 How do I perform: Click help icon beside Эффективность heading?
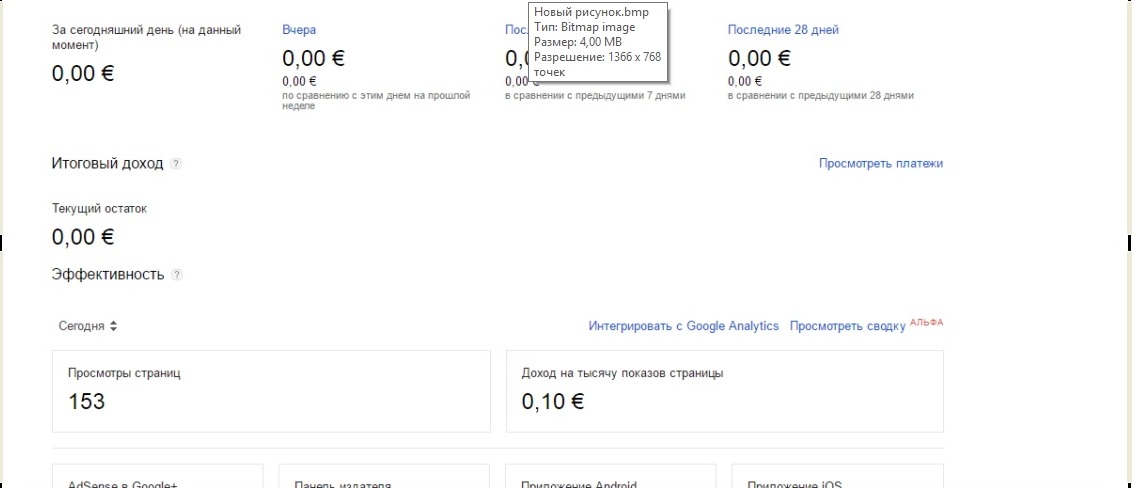[176, 275]
